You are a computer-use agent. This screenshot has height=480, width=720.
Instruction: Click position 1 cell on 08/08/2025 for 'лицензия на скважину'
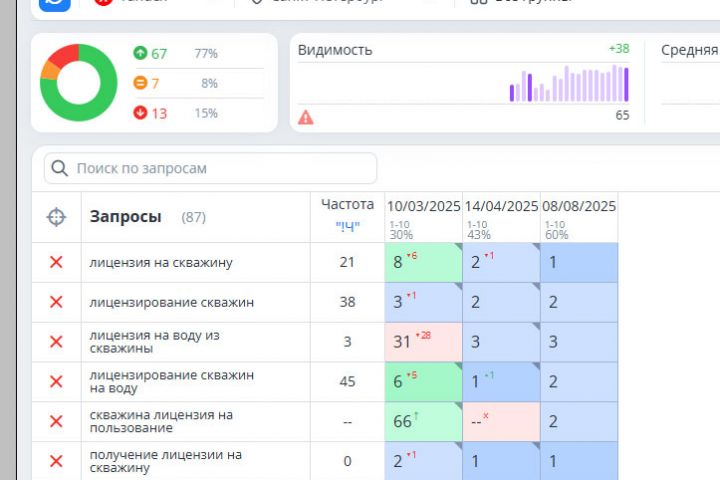[579, 262]
